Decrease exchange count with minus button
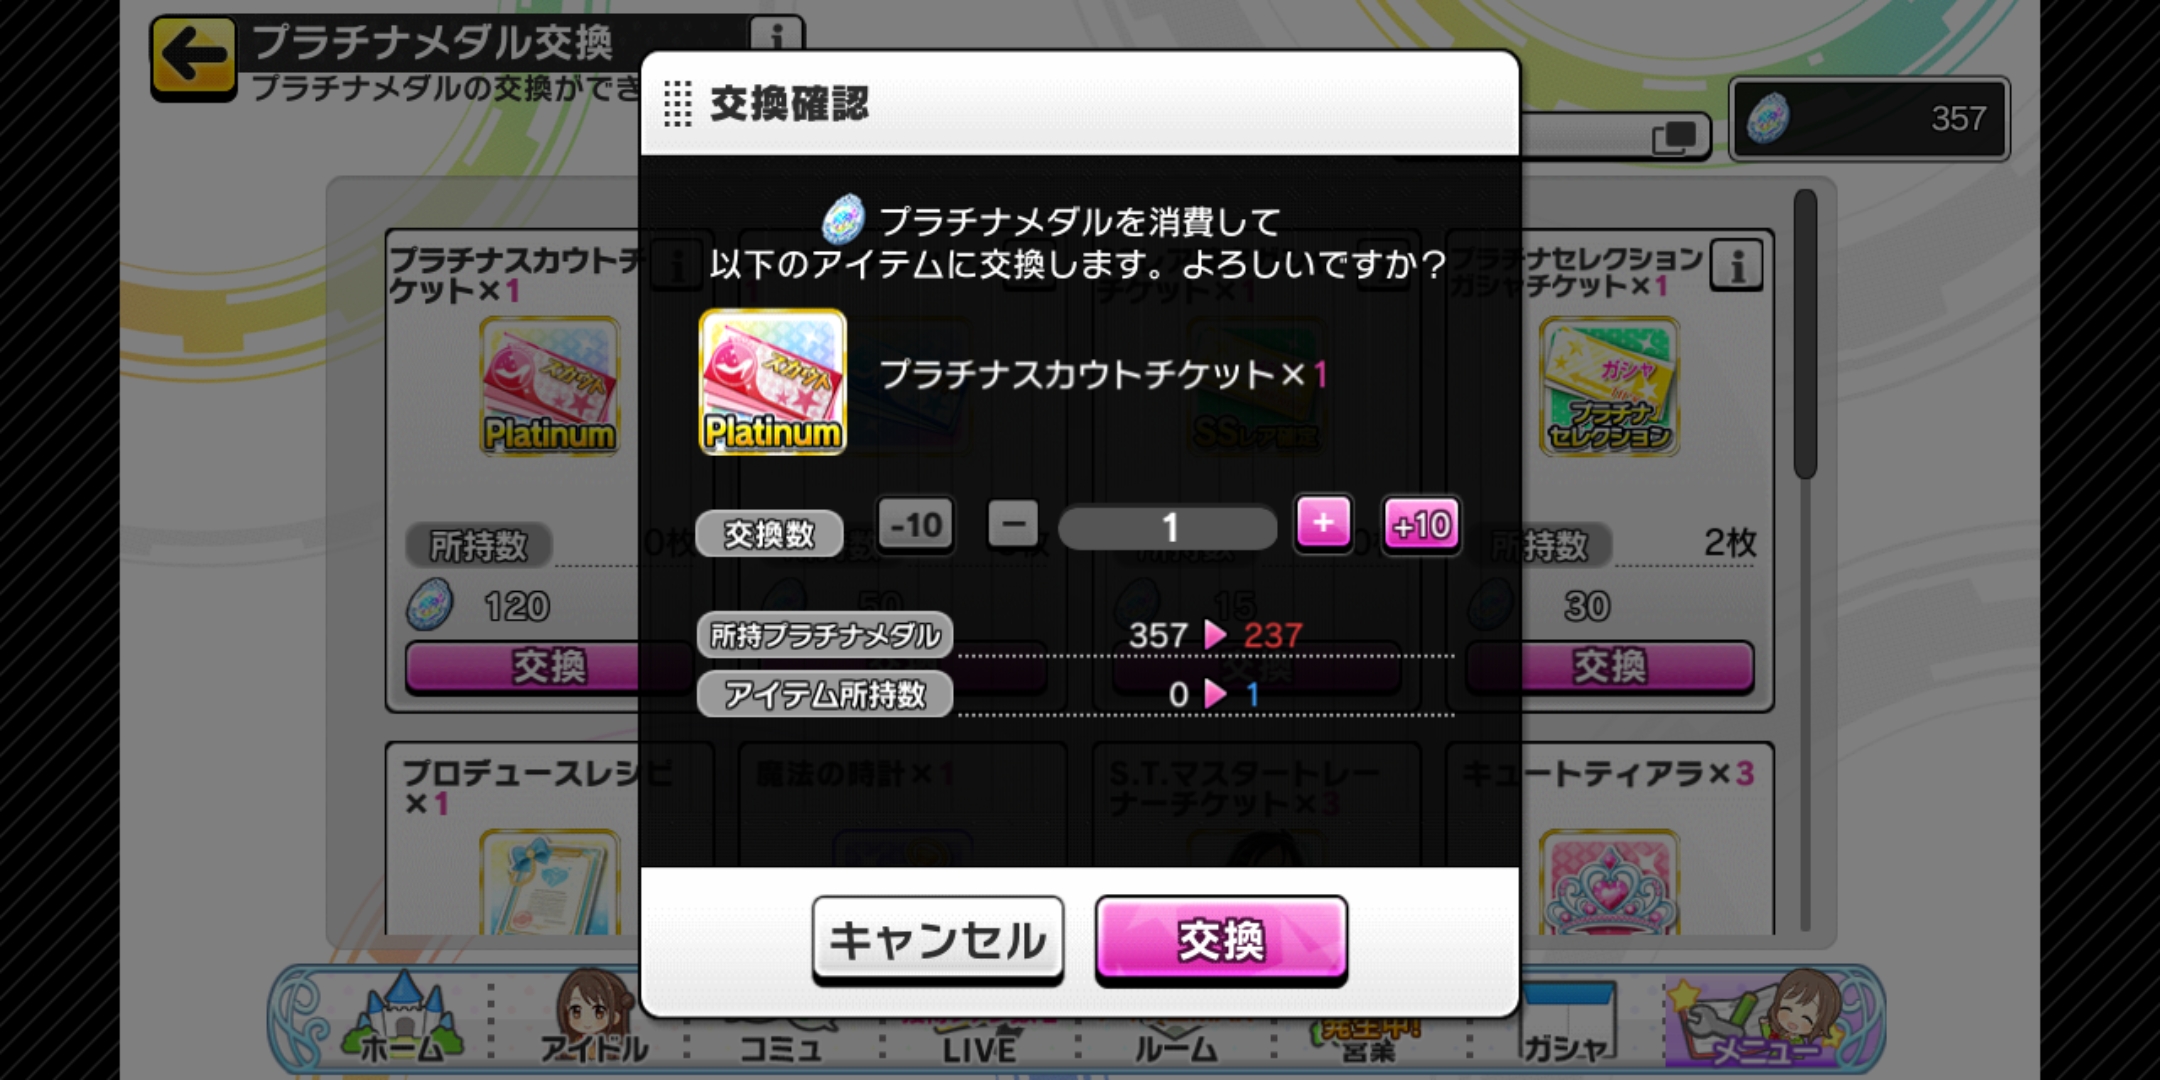Viewport: 2160px width, 1080px height. 1013,524
